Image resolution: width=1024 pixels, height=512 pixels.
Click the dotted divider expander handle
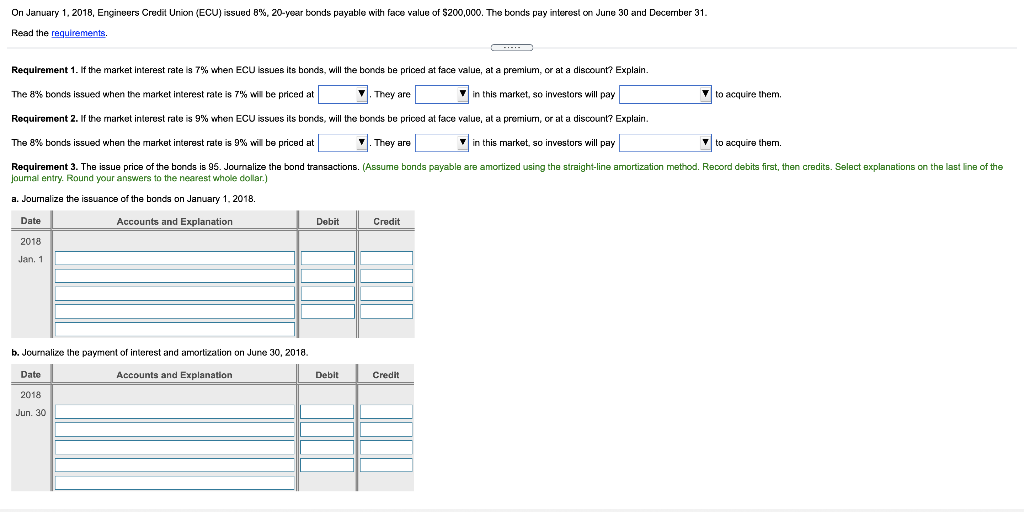click(x=512, y=47)
